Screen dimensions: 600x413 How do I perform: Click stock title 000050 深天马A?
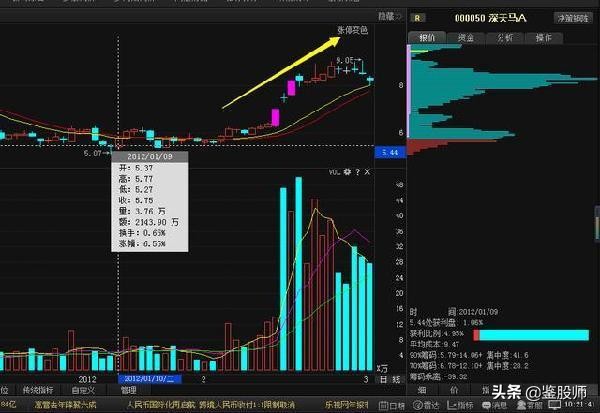[x=491, y=18]
